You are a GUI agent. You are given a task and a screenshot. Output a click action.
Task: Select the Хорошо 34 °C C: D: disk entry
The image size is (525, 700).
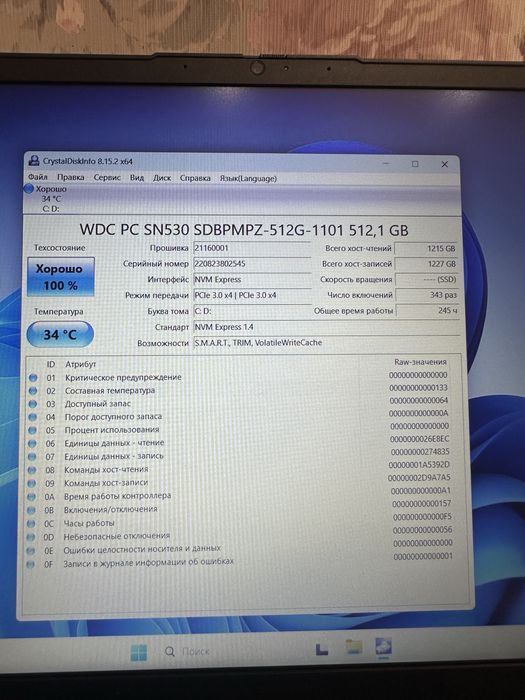click(46, 198)
